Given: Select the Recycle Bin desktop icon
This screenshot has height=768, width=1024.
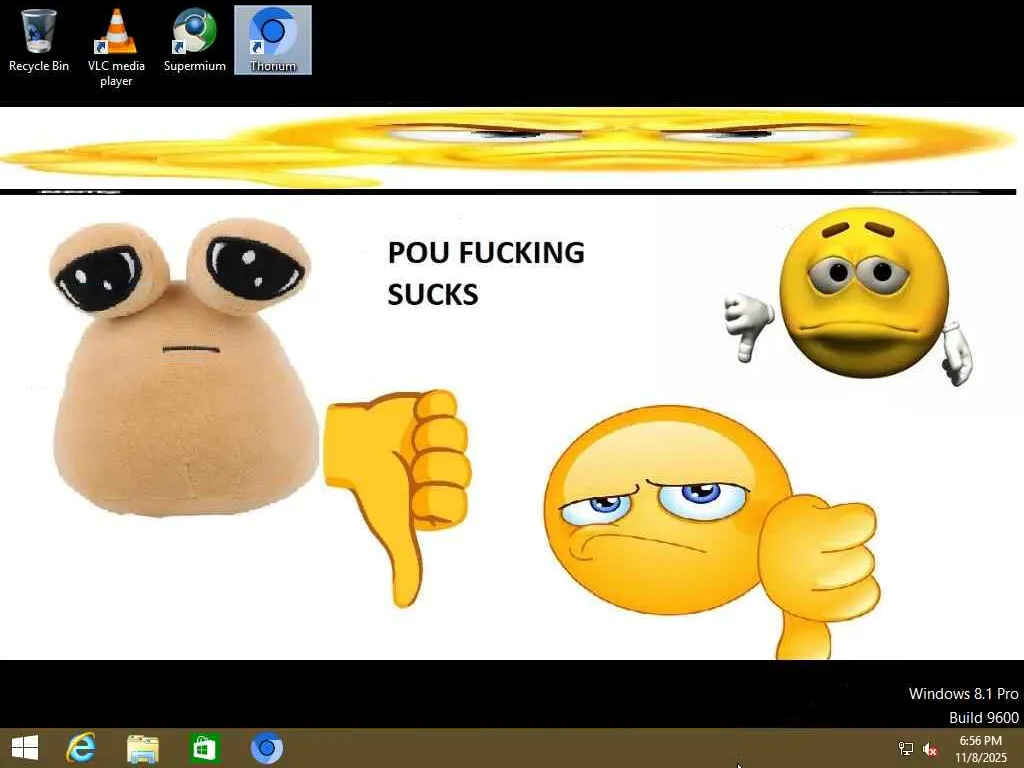Looking at the screenshot, I should 39,40.
